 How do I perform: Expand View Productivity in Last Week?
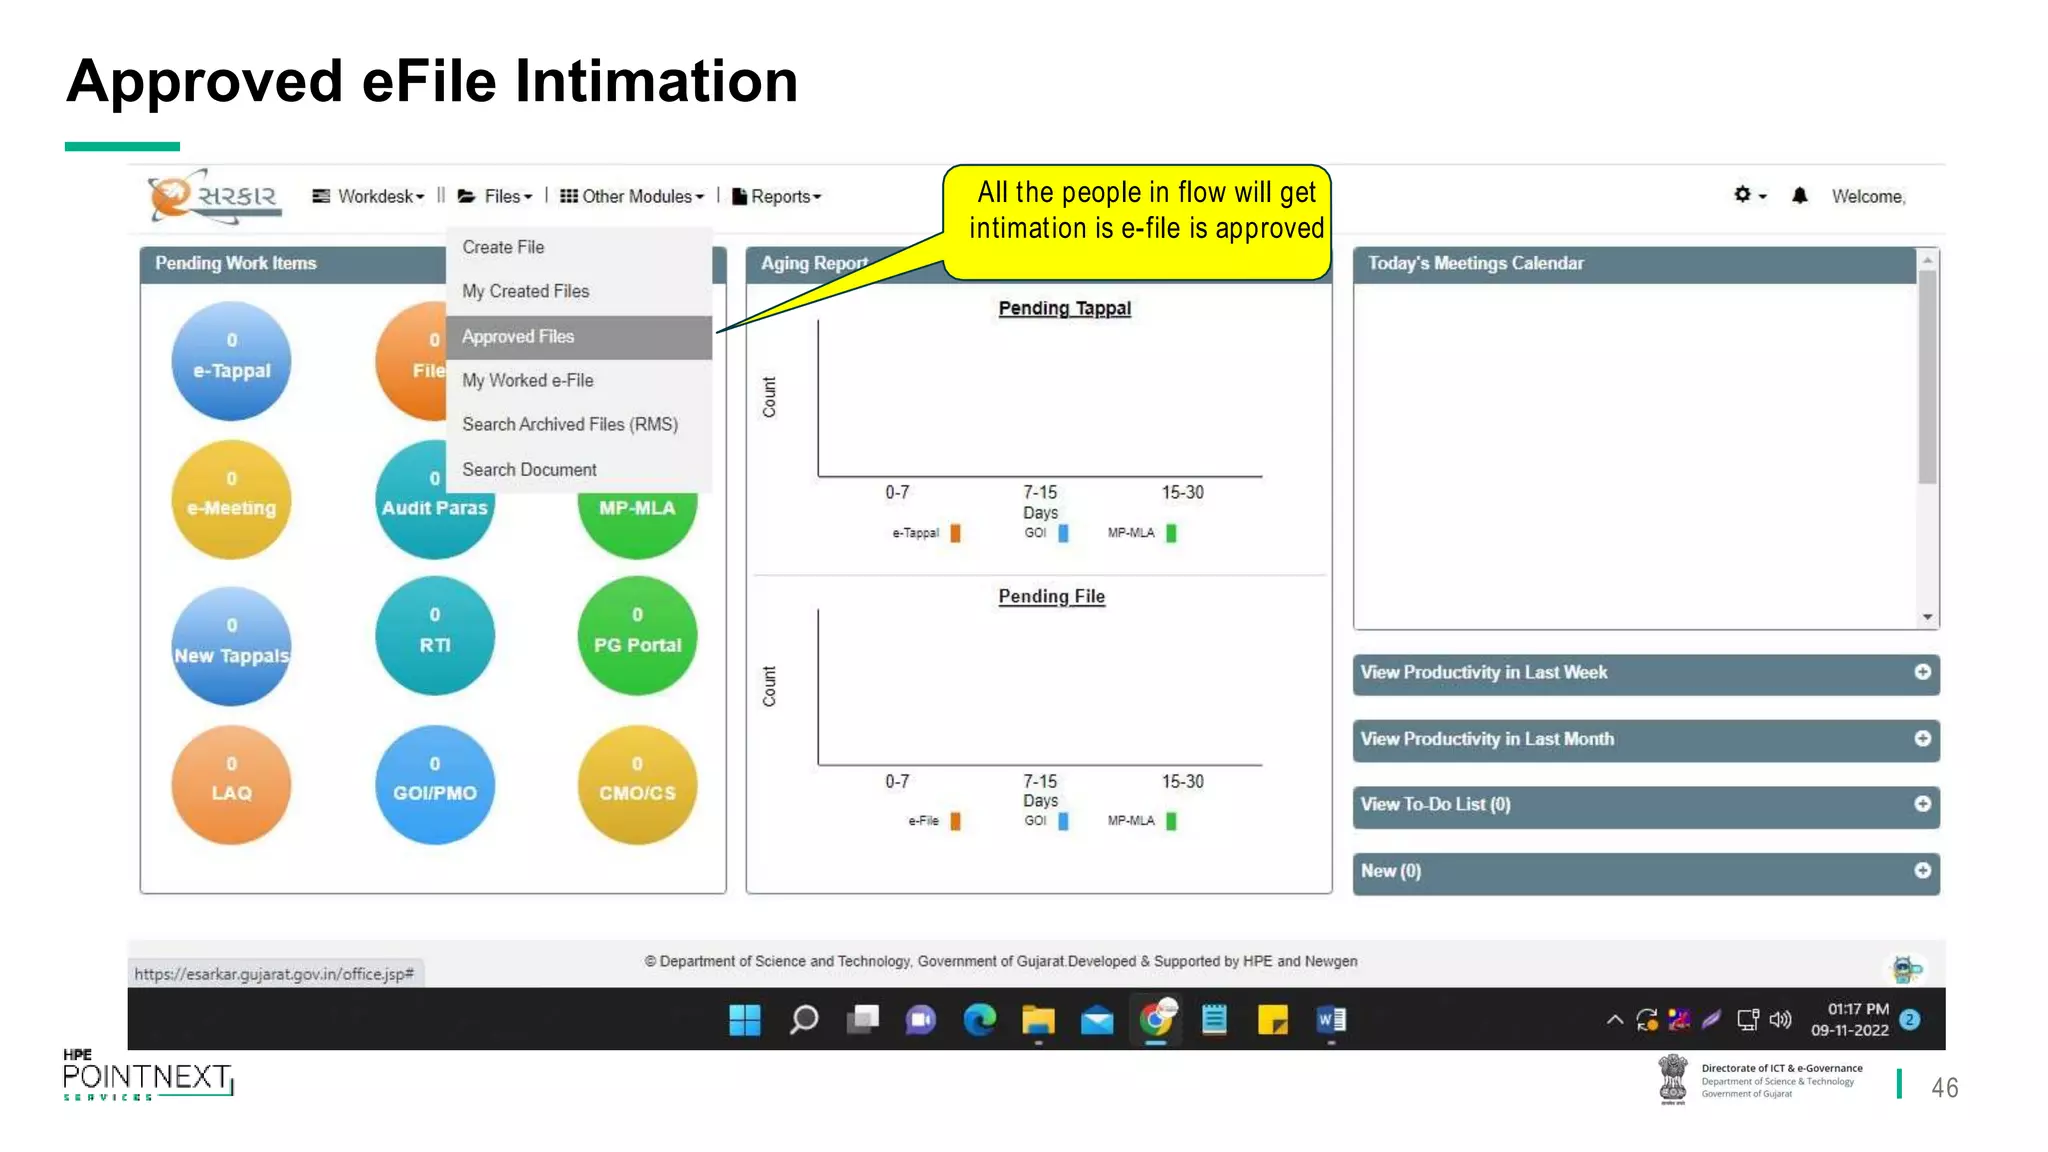[x=1921, y=672]
